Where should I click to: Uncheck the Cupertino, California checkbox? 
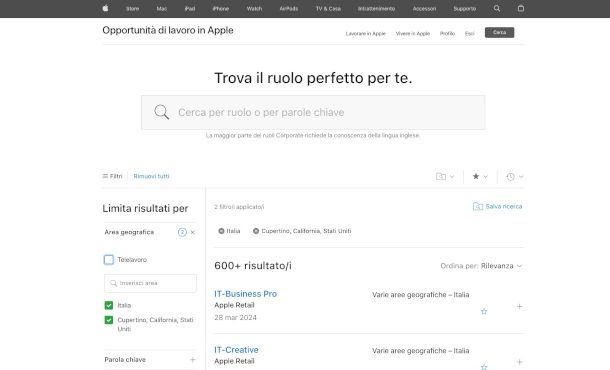[109, 320]
